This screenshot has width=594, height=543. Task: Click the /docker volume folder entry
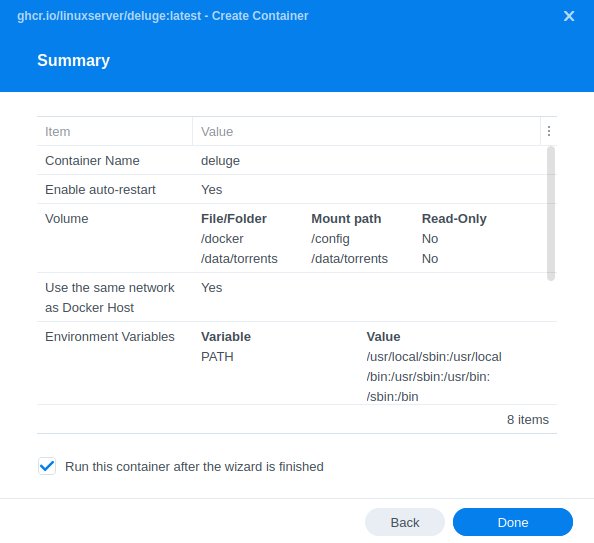pyautogui.click(x=222, y=239)
